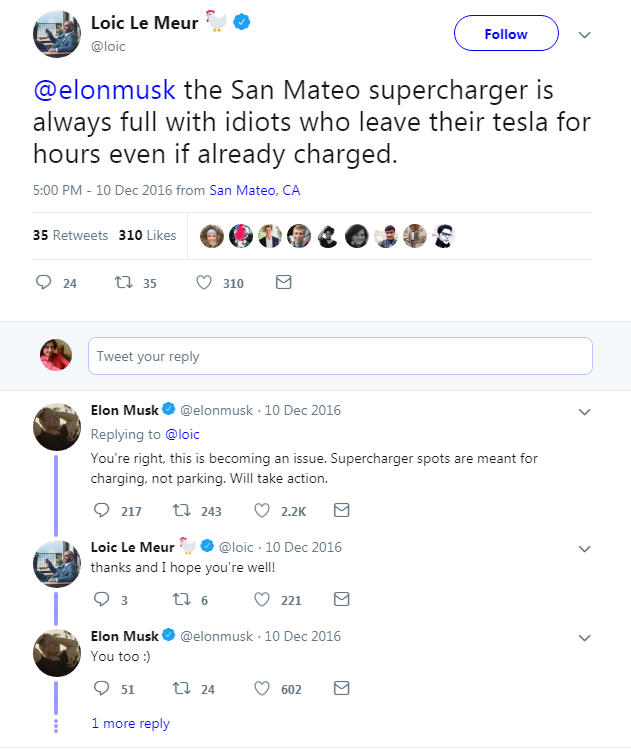Open chevron menu on 'You too :)' reply
Screen dimensions: 631x749
click(586, 637)
